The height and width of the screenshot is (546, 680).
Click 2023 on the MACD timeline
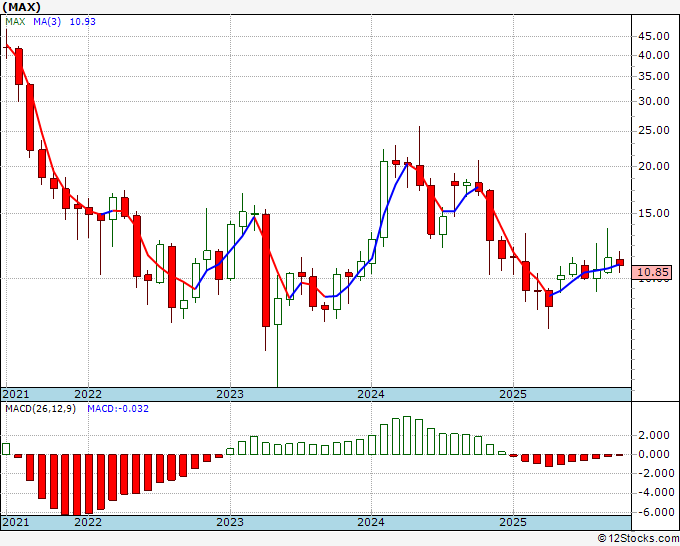230,522
